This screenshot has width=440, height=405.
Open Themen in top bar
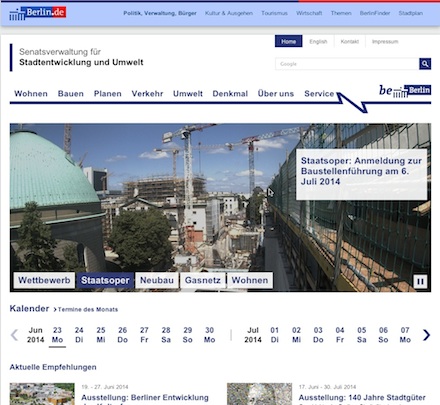tap(341, 13)
